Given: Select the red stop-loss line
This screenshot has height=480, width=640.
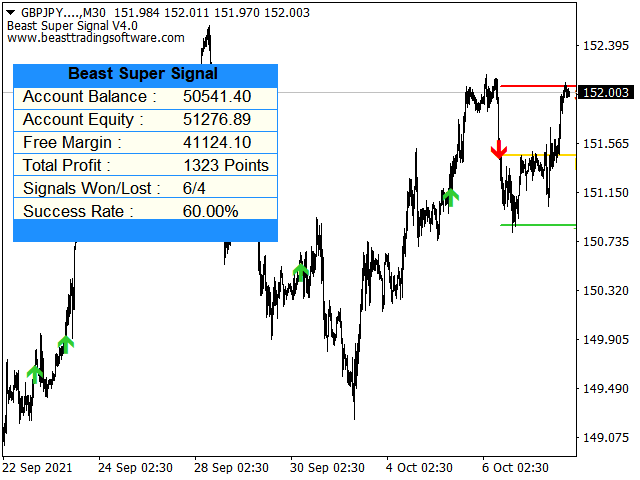Looking at the screenshot, I should pos(538,86).
